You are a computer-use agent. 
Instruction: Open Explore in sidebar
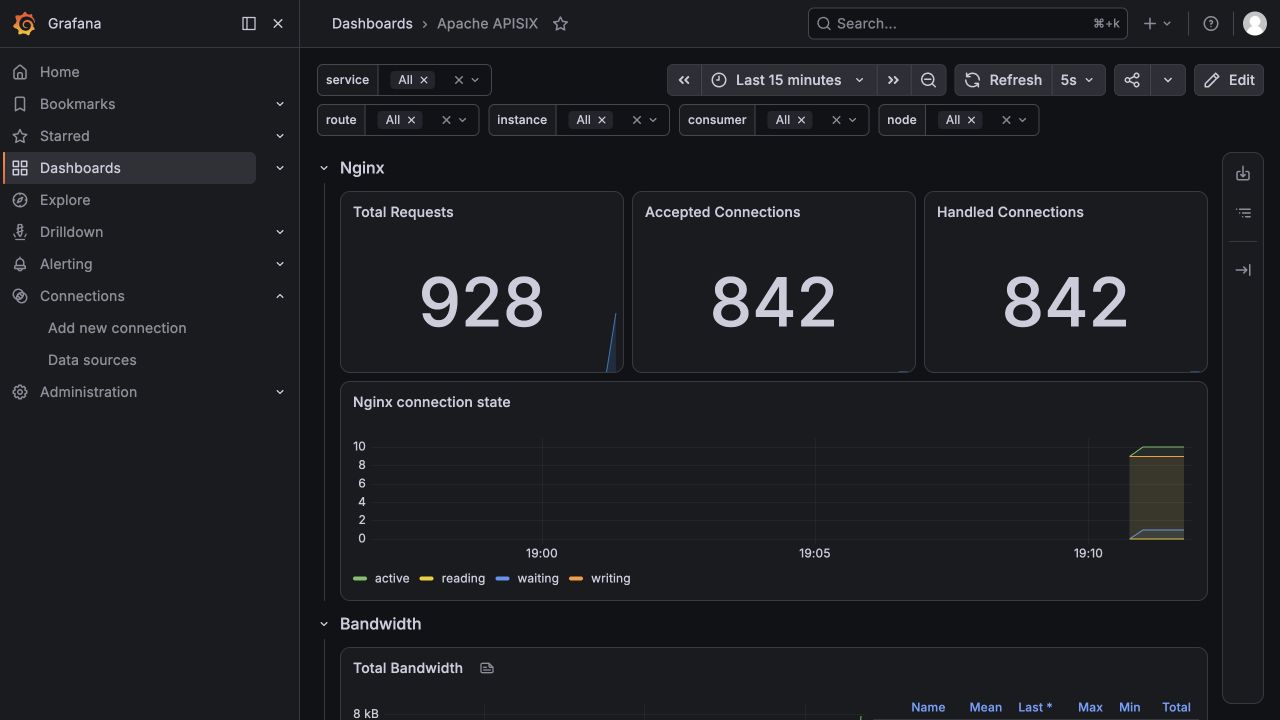pos(65,200)
